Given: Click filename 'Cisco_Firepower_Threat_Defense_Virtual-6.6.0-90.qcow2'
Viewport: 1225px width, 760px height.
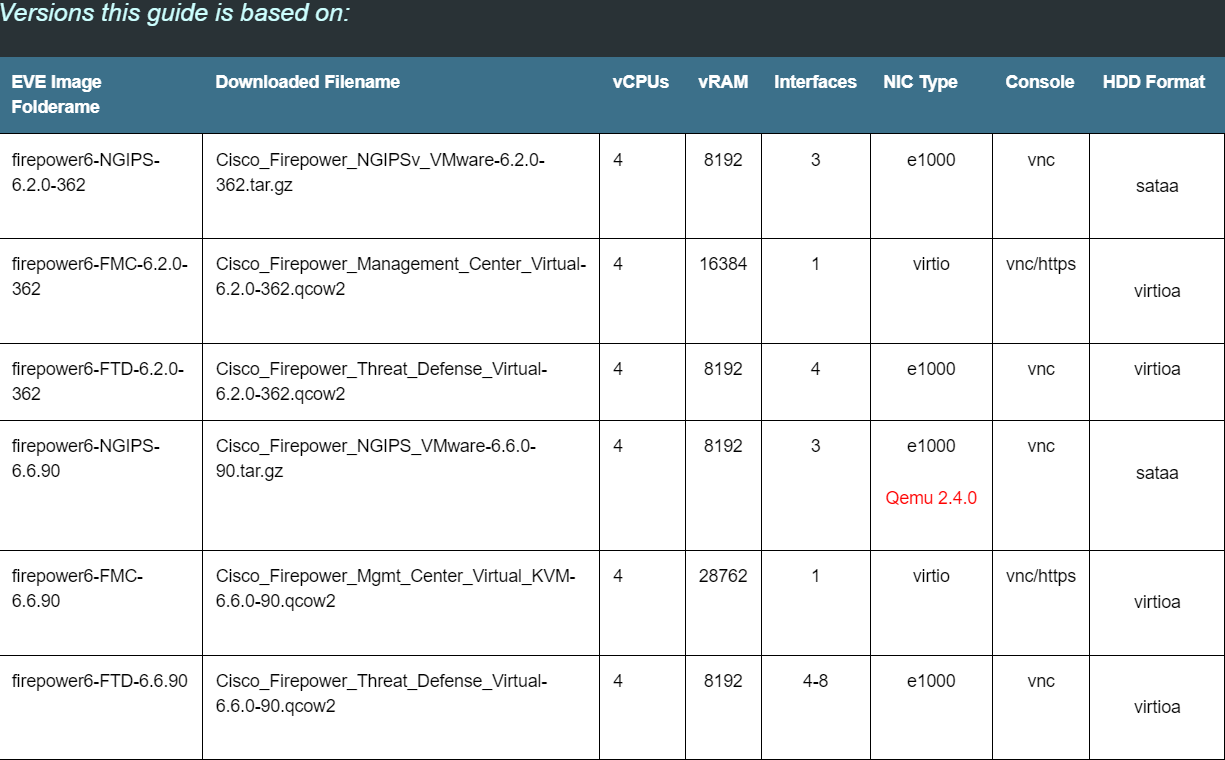Looking at the screenshot, I should [x=382, y=693].
